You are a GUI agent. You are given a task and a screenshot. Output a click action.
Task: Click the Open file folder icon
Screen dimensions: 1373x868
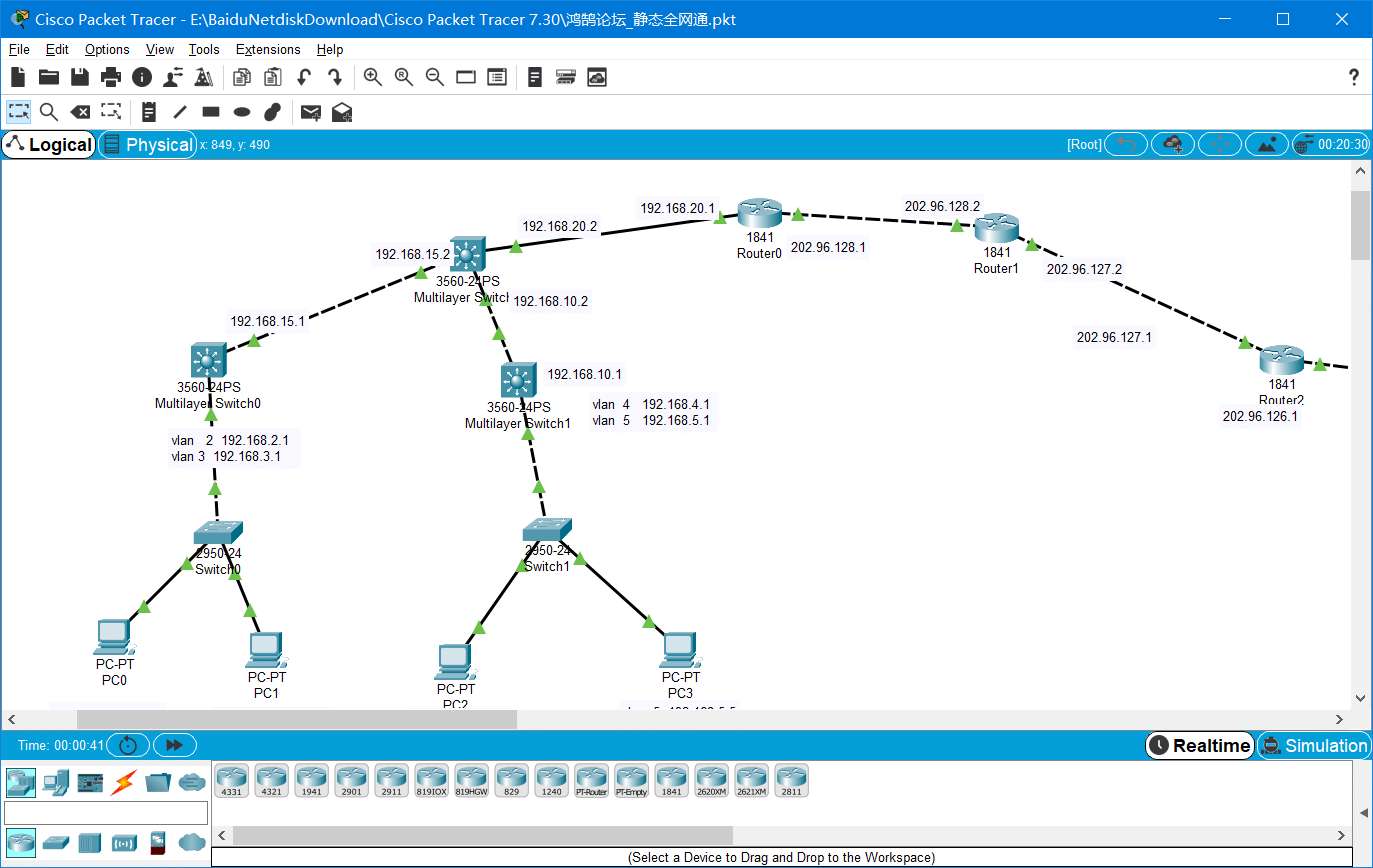(49, 77)
